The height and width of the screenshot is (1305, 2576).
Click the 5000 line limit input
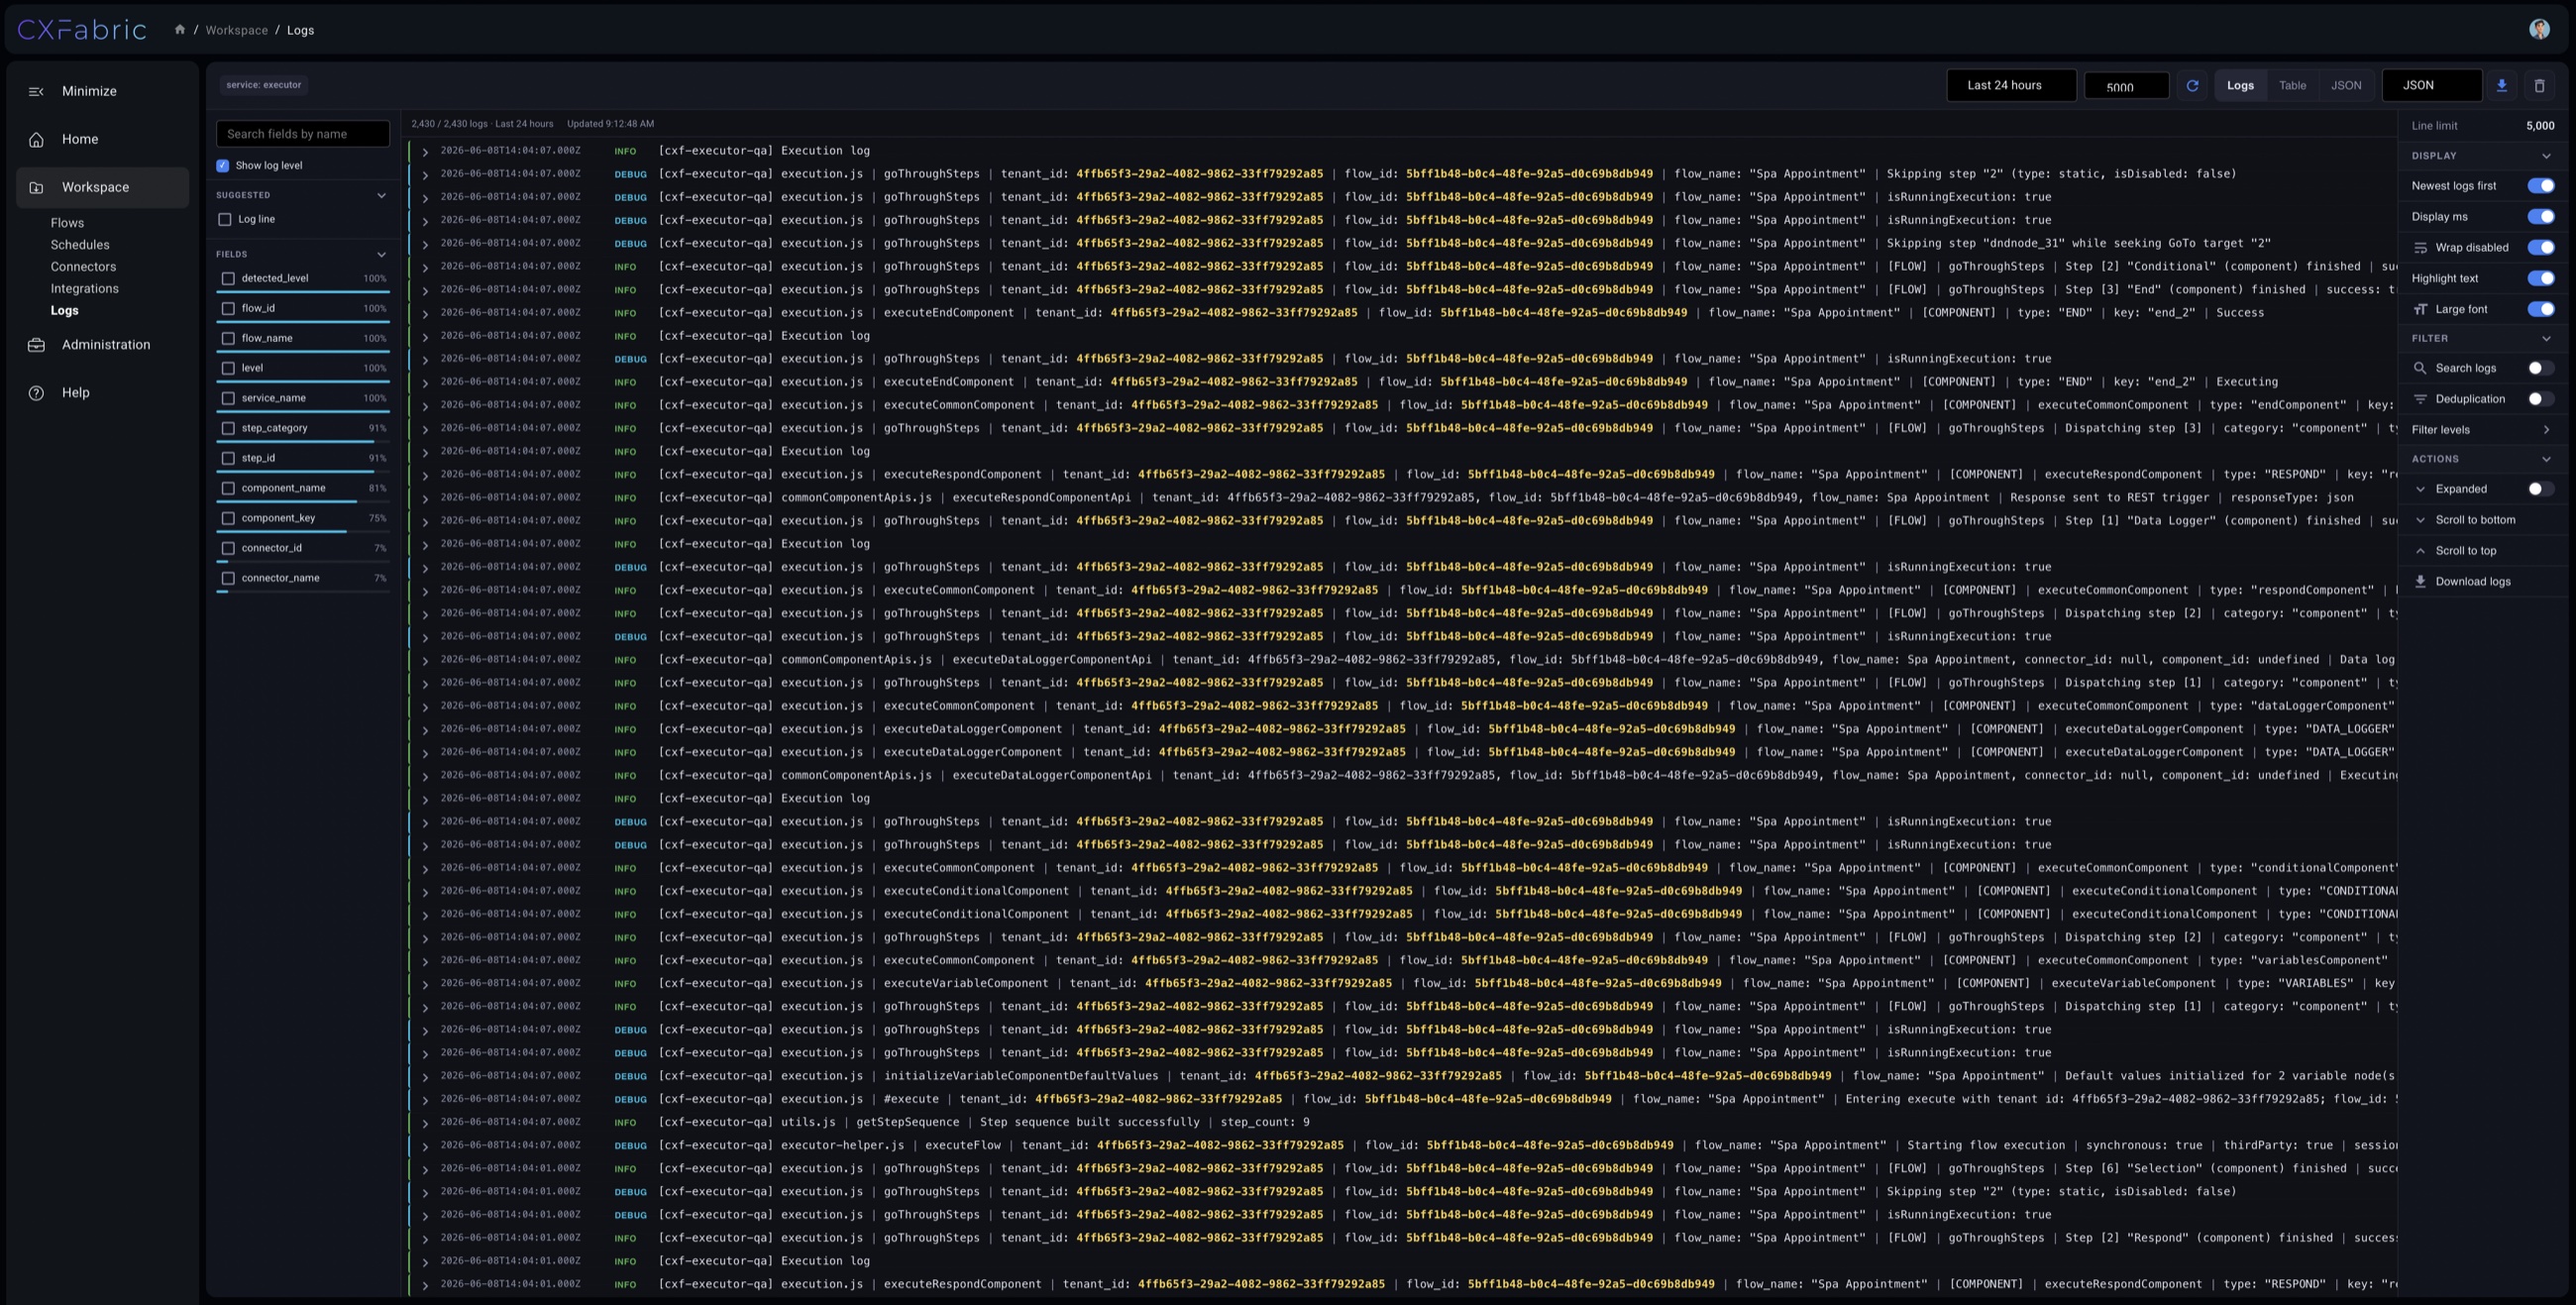coord(2126,87)
